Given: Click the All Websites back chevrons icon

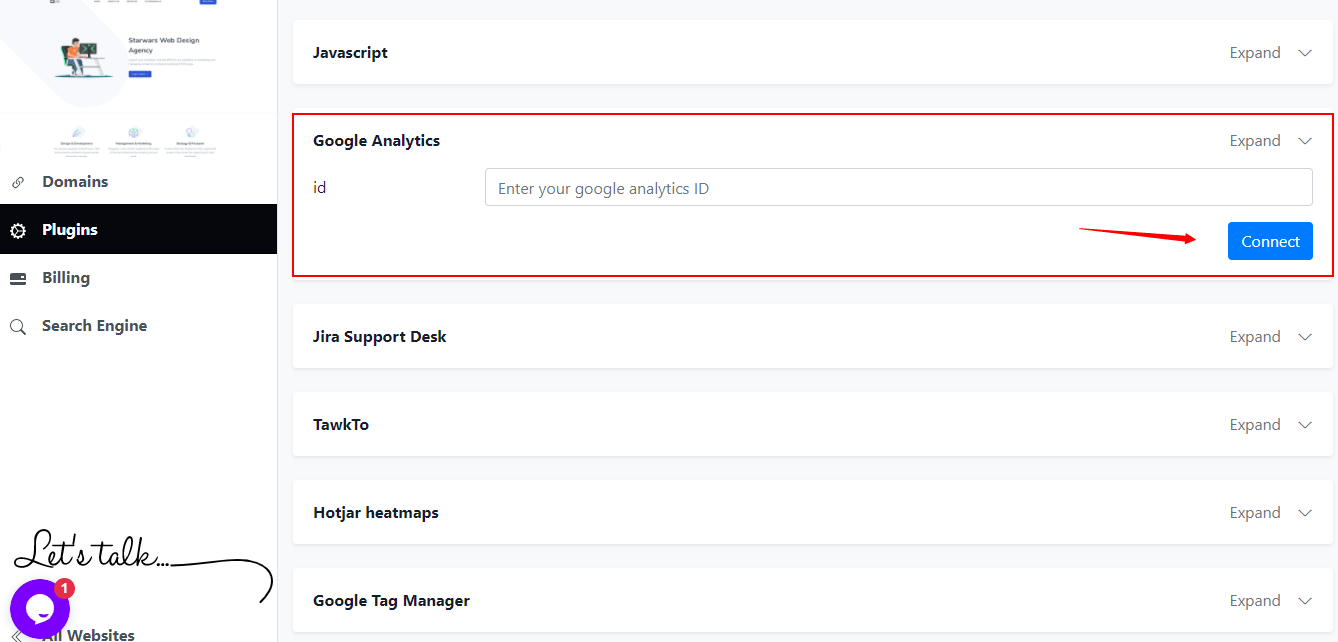Looking at the screenshot, I should [16, 636].
